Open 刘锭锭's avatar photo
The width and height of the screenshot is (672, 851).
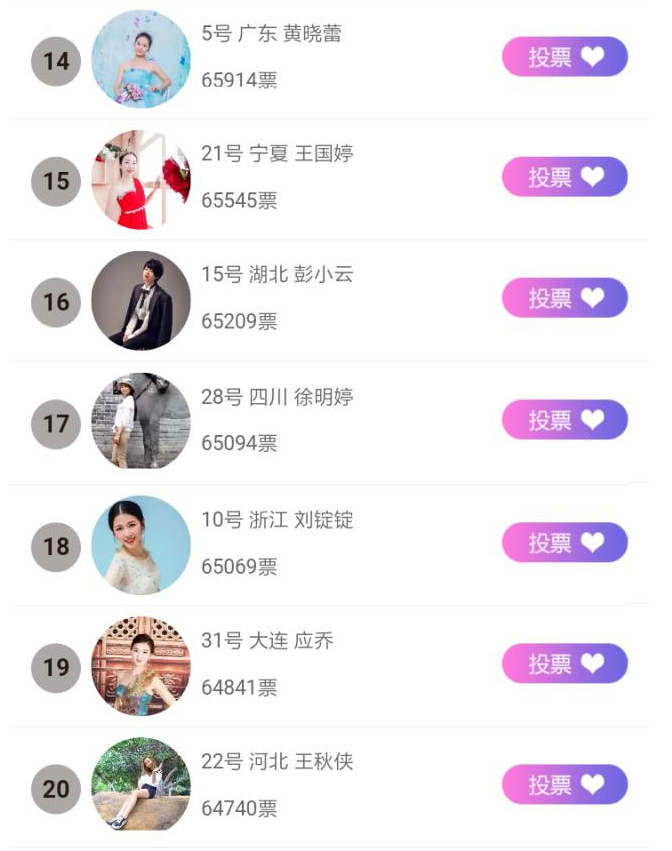[140, 545]
